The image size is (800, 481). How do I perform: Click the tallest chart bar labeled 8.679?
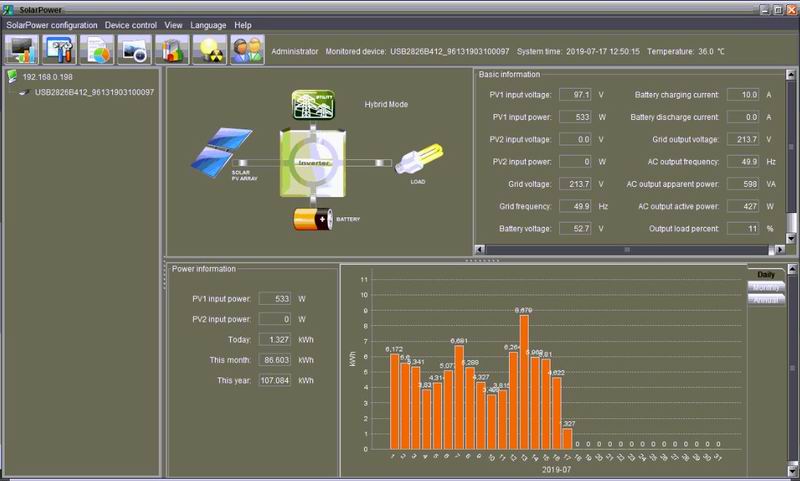524,382
